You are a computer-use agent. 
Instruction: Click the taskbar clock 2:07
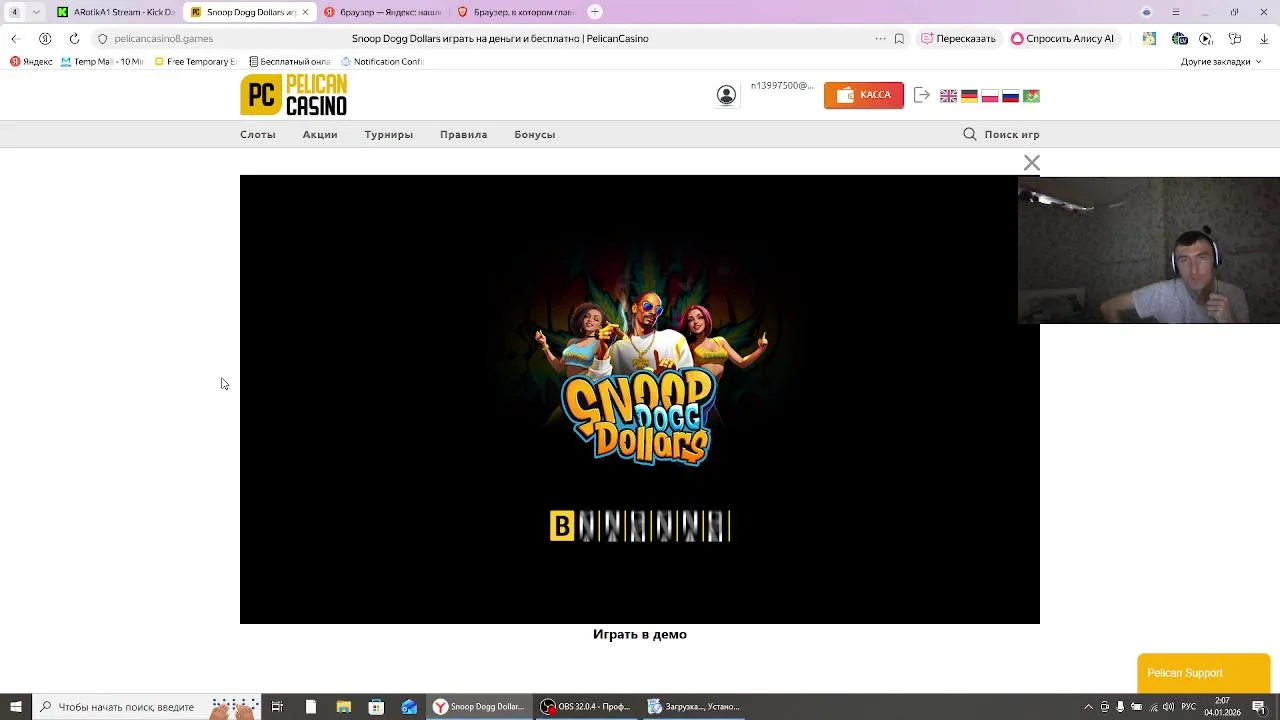pos(1222,707)
